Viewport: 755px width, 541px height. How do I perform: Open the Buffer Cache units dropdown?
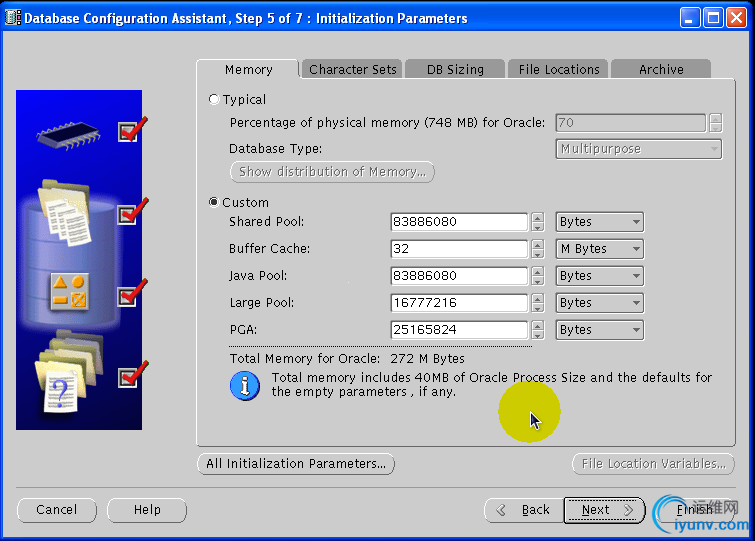pos(599,249)
